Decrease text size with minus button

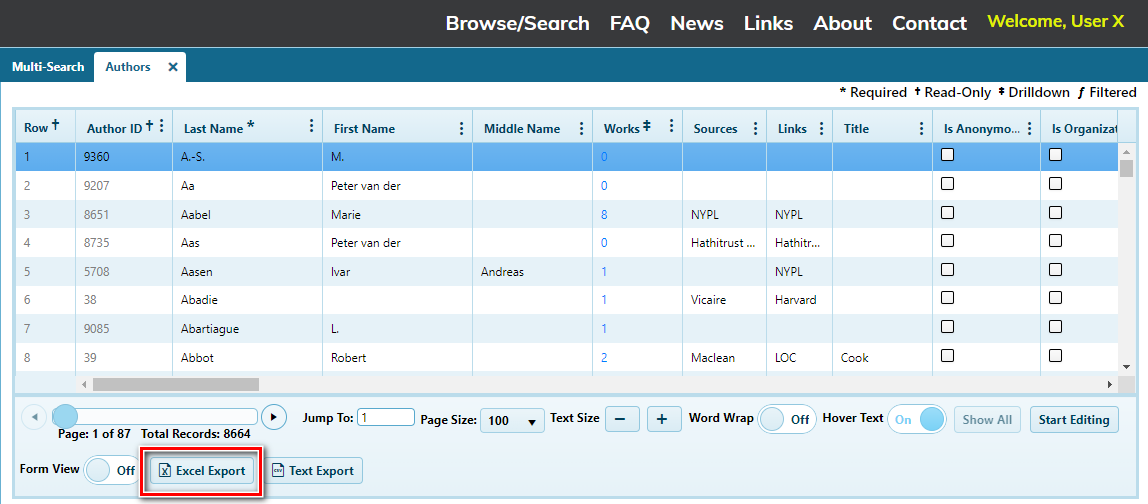(622, 419)
